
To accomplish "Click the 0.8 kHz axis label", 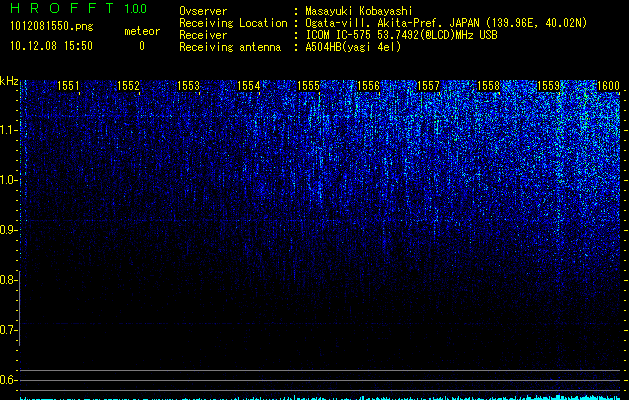I will click(x=7, y=280).
